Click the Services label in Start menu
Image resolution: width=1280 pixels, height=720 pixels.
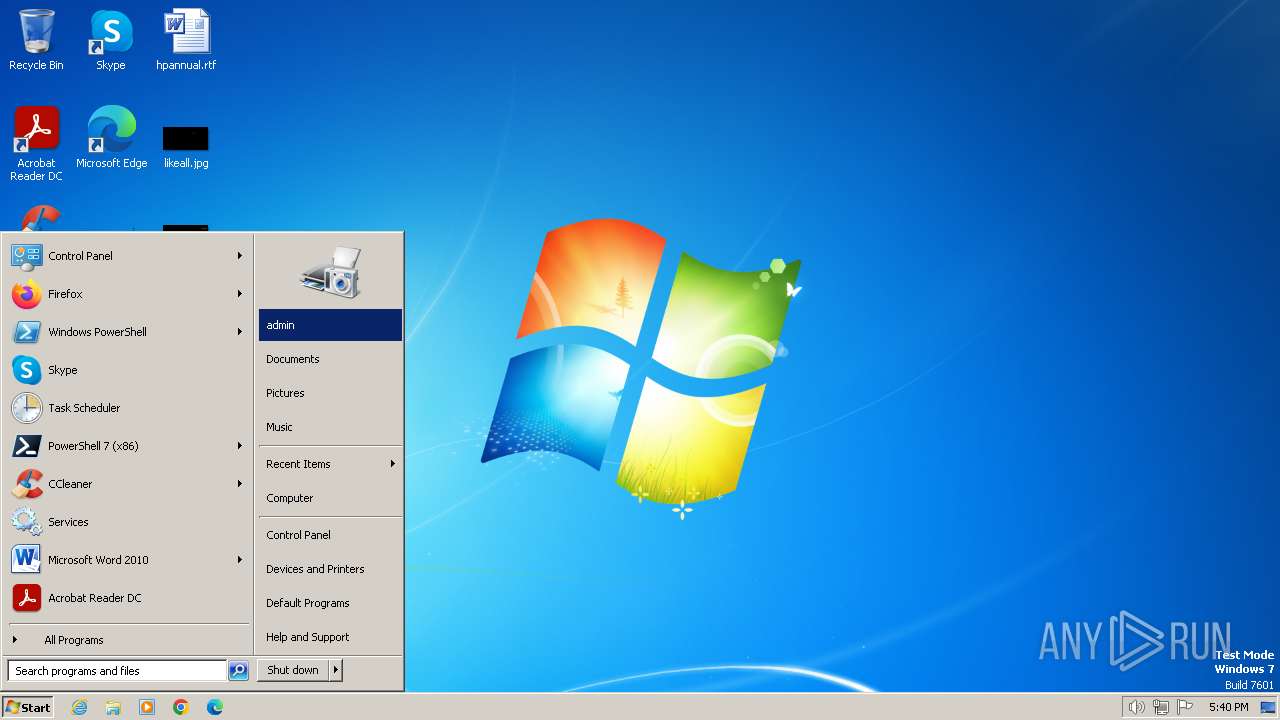[x=68, y=522]
